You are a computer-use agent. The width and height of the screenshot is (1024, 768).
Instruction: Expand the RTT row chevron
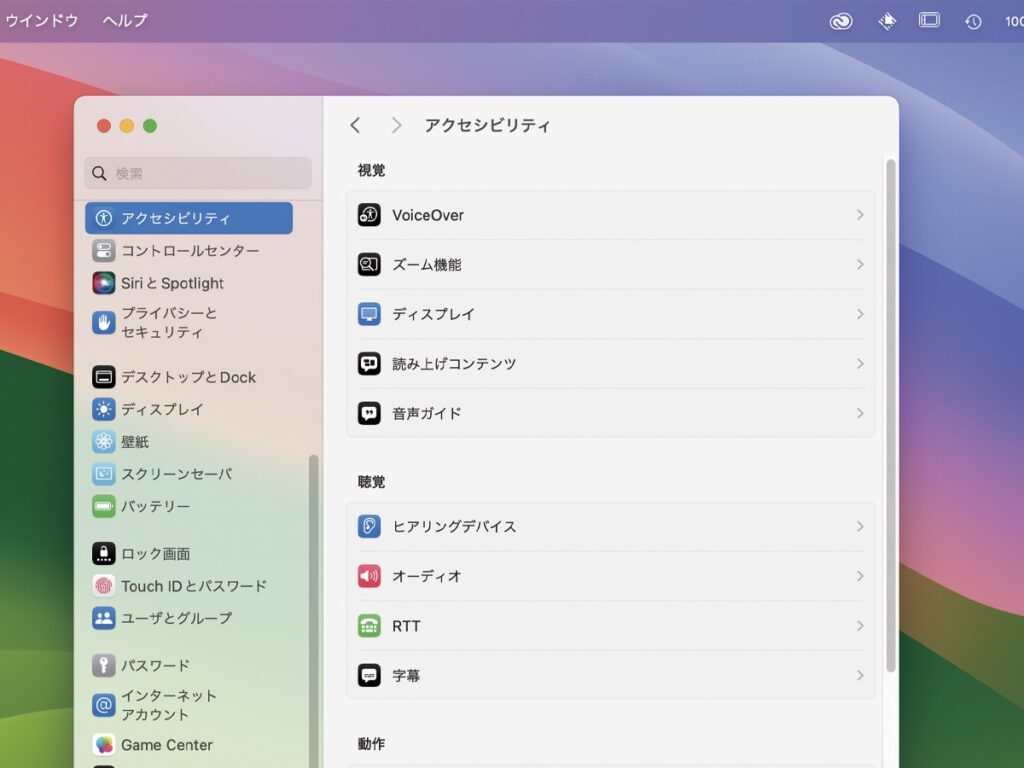pyautogui.click(x=860, y=626)
